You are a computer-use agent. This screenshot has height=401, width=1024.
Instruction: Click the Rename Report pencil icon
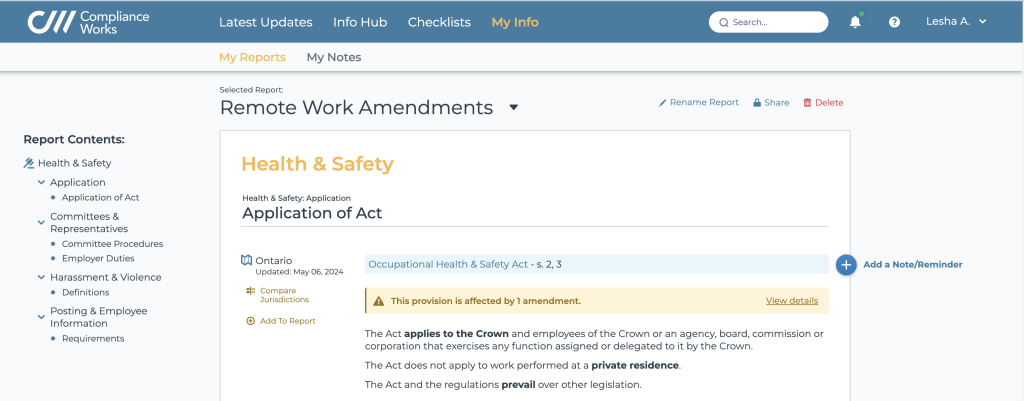pos(662,103)
